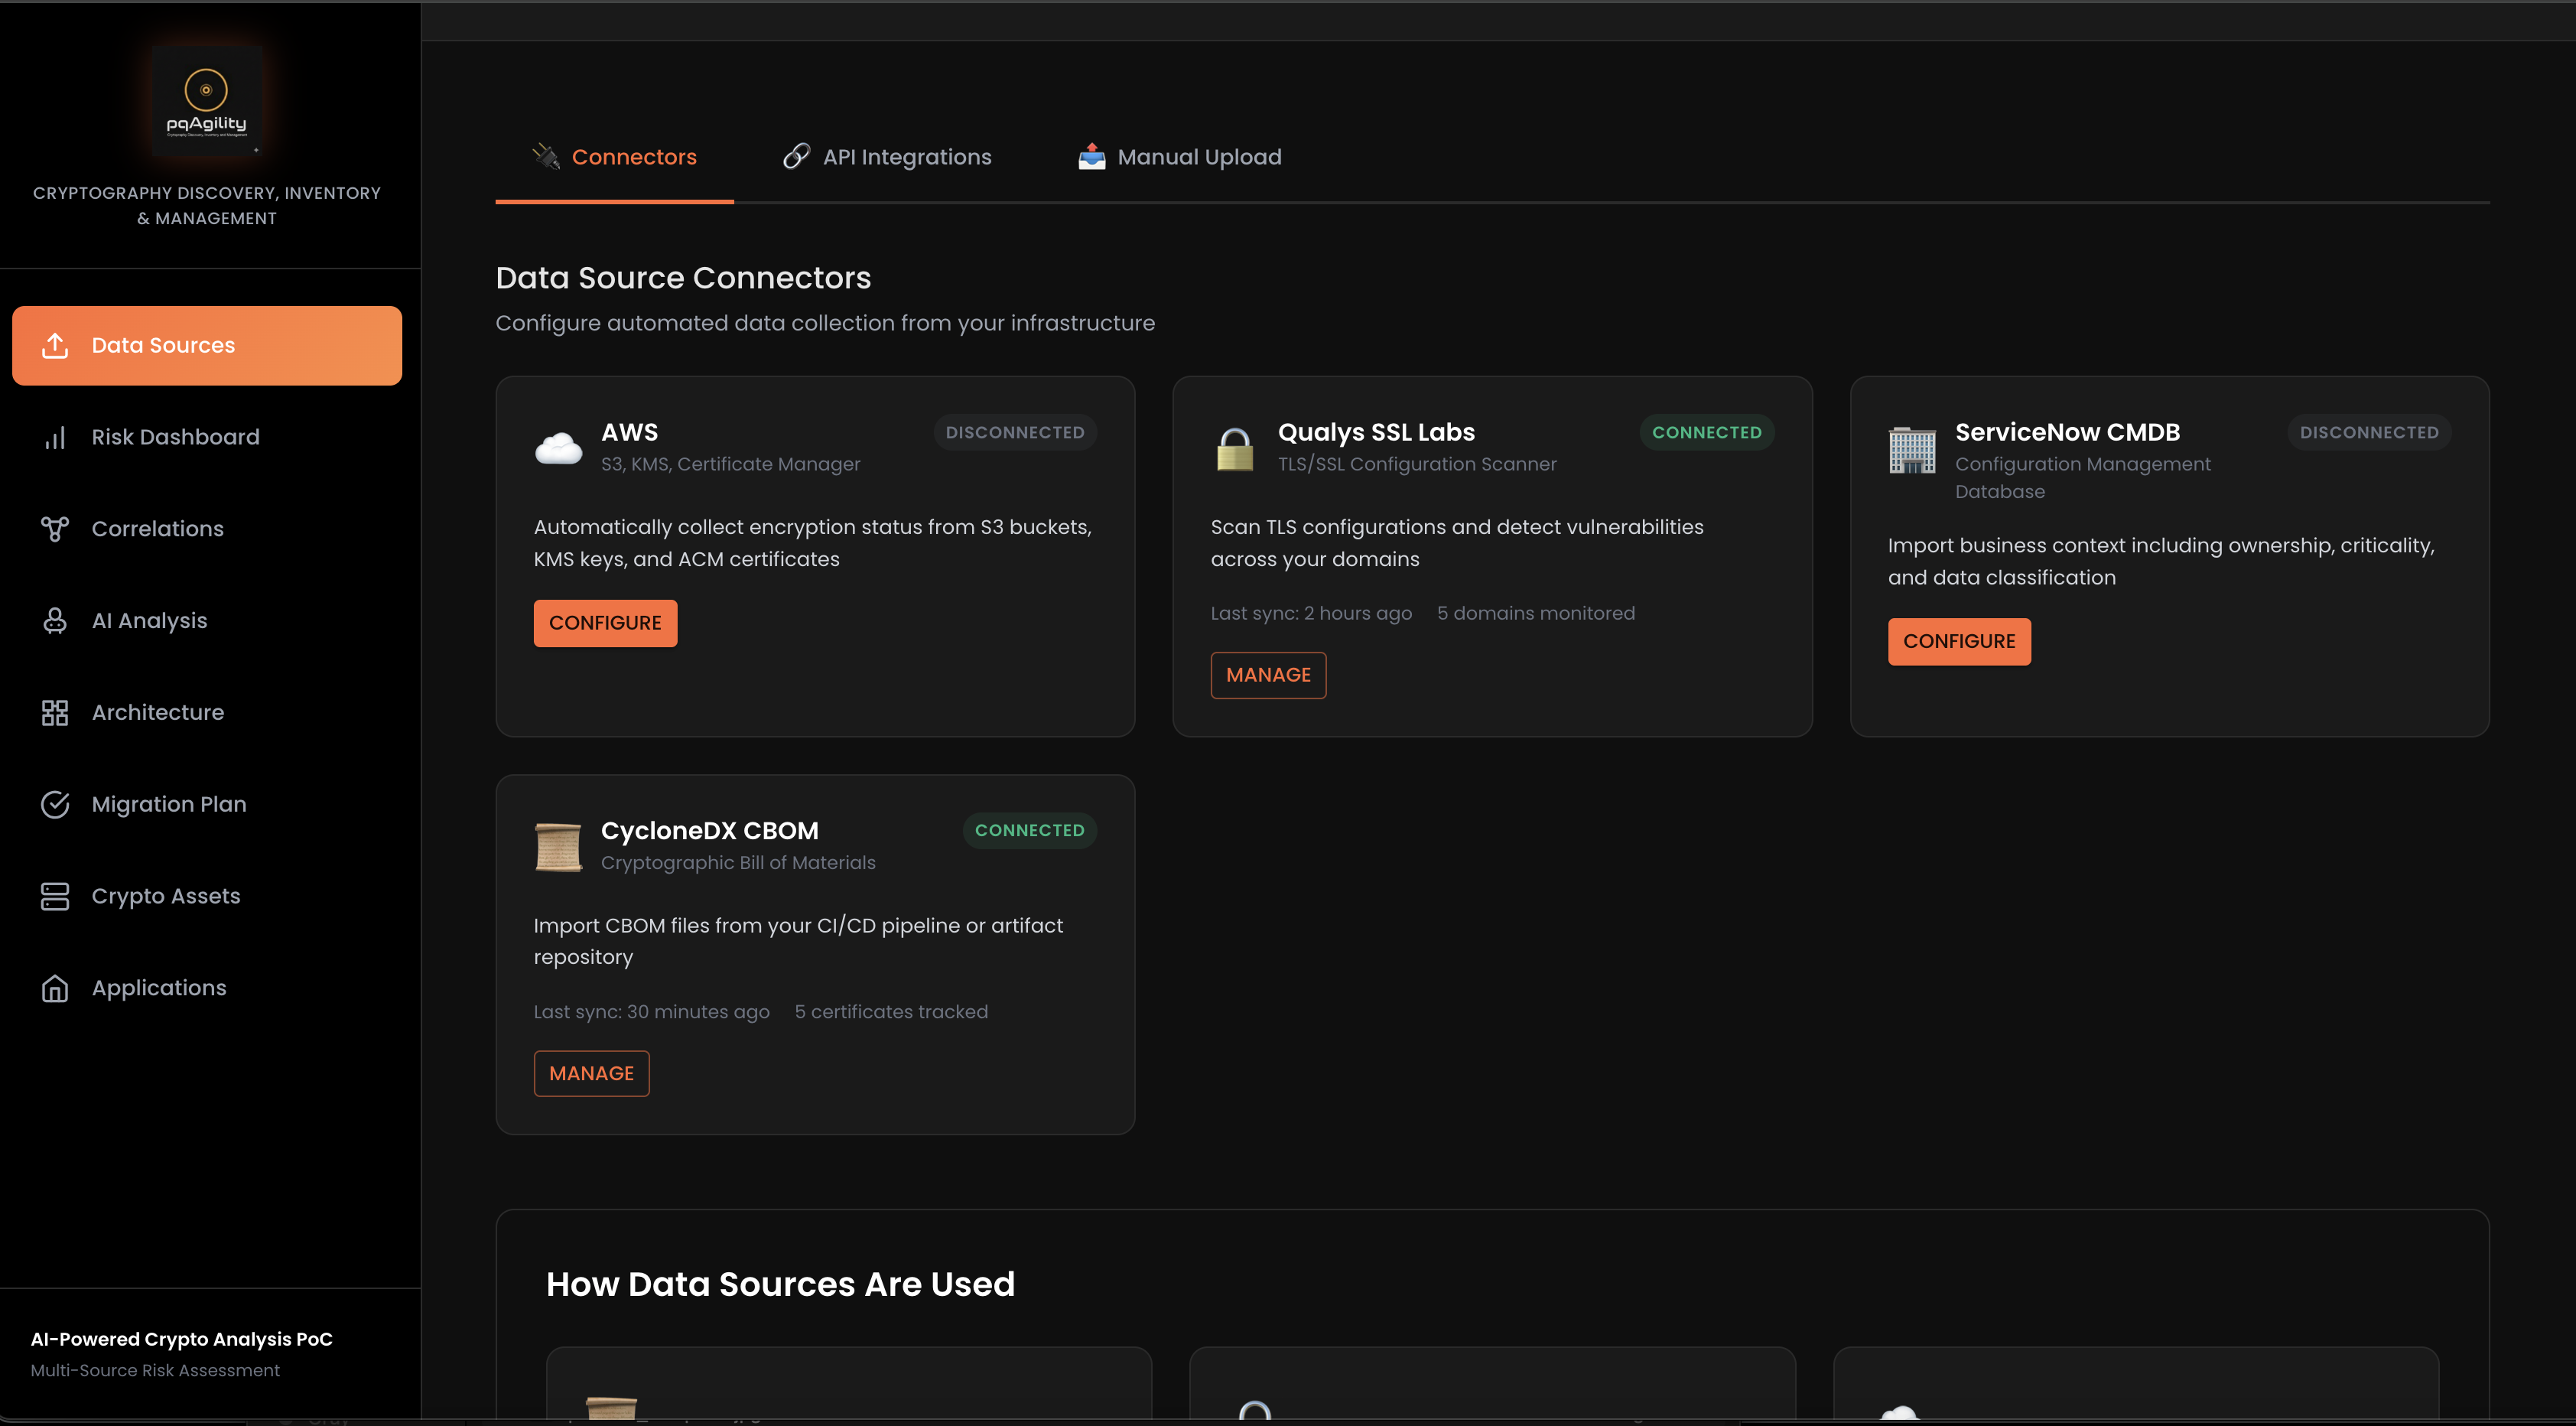Select the Risk Dashboard bar-chart icon
This screenshot has width=2576, height=1426.
tap(55, 437)
